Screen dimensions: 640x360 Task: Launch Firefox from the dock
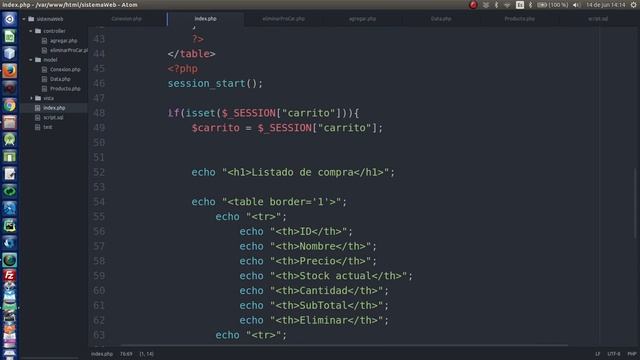(x=9, y=71)
